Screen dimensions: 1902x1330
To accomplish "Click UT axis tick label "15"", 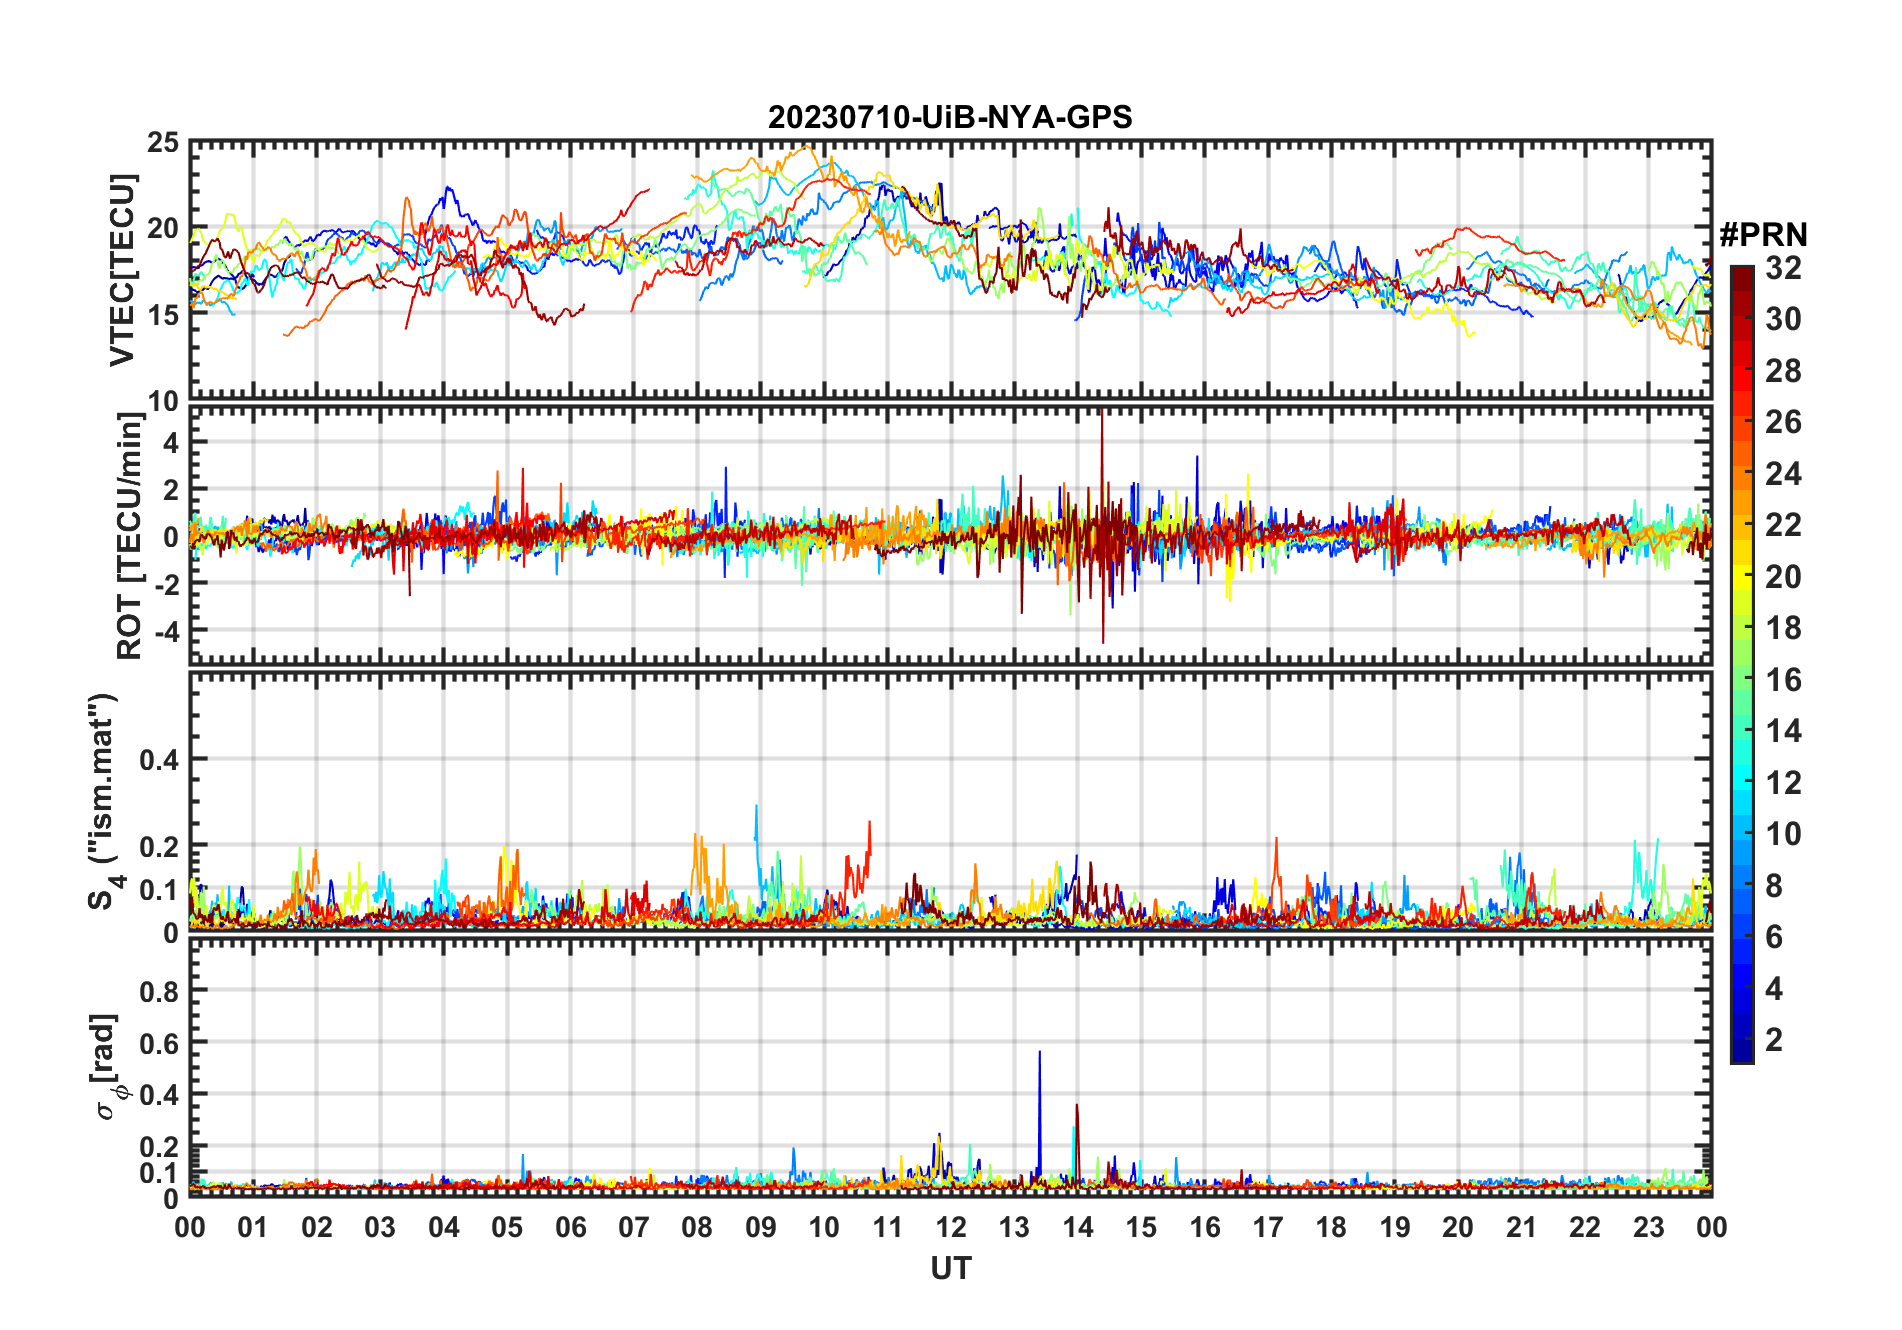I will (x=1141, y=1228).
